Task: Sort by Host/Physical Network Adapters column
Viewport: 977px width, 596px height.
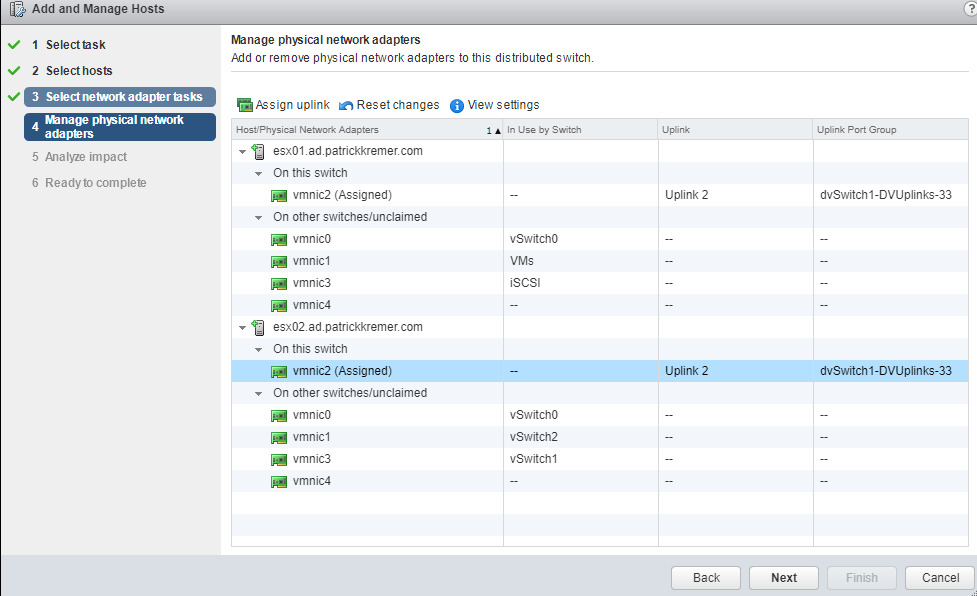Action: (x=360, y=130)
